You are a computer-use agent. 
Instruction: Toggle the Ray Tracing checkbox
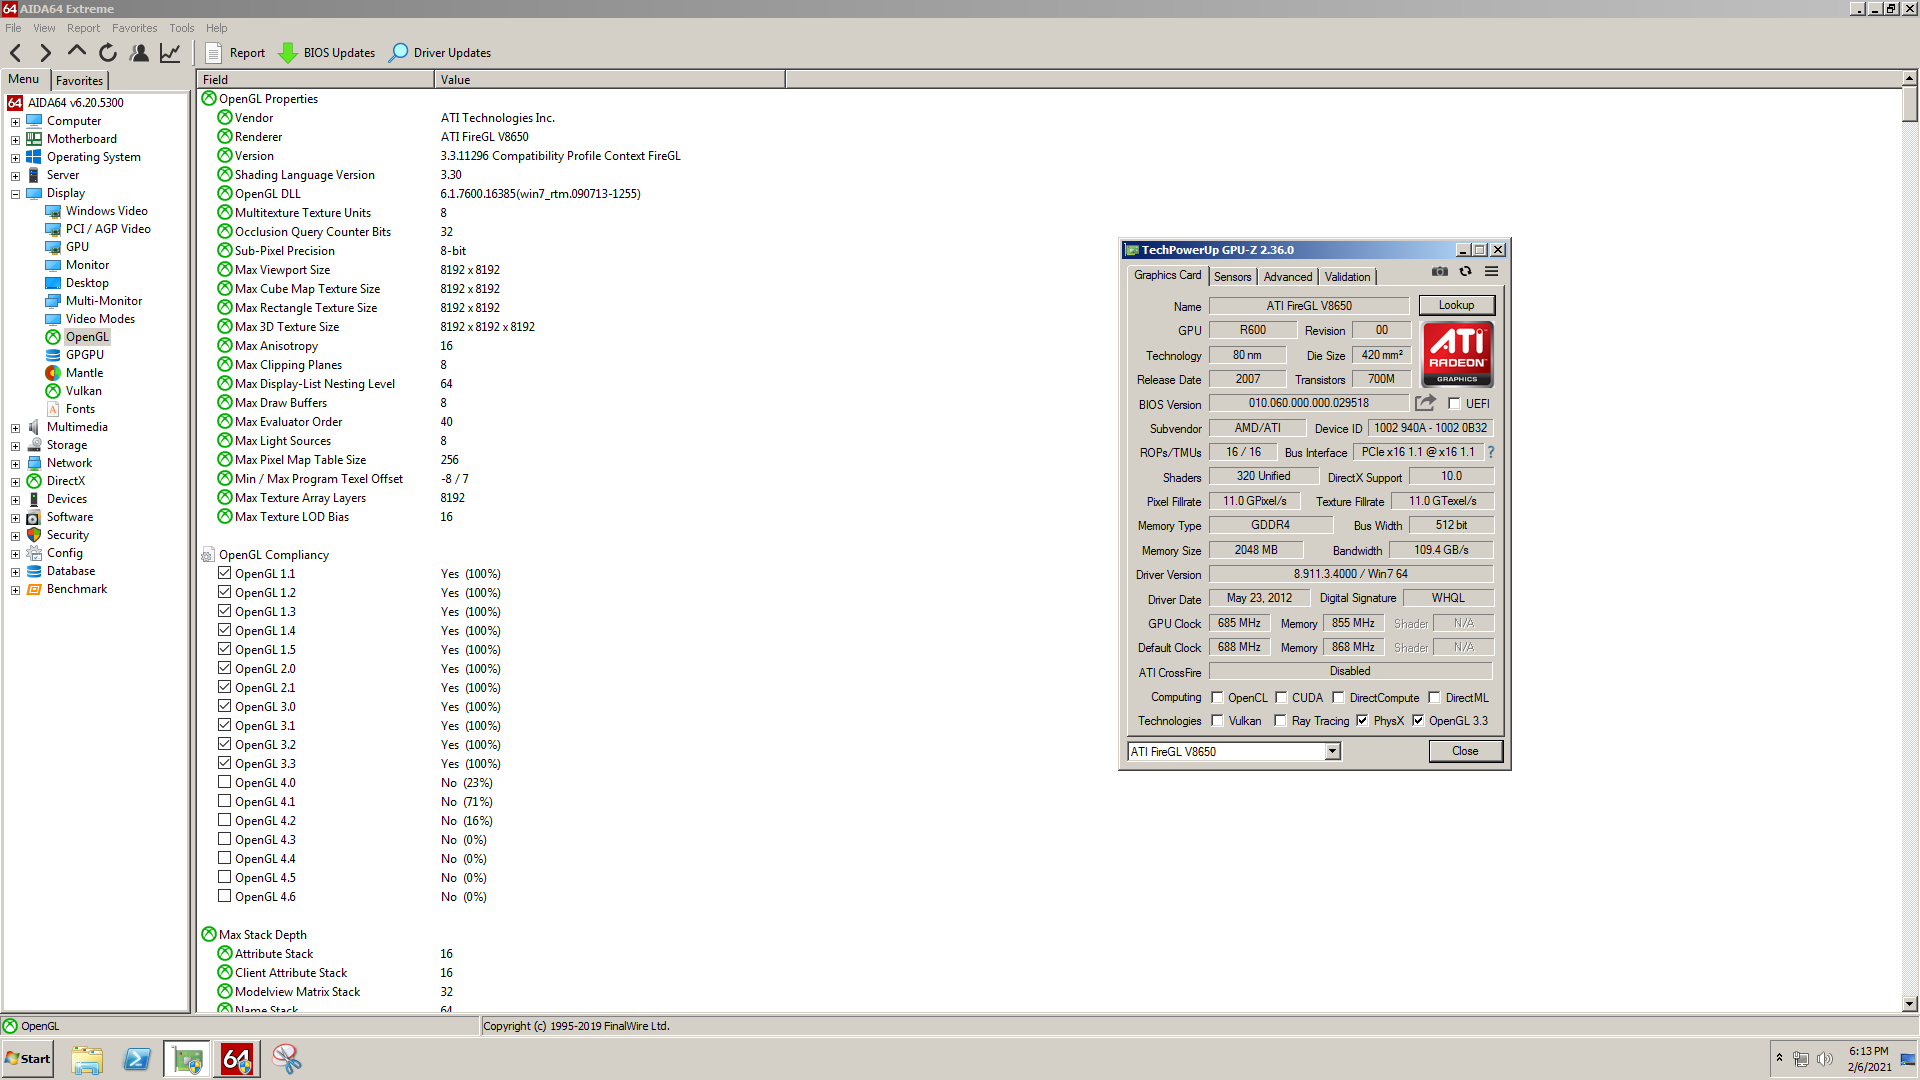coord(1280,721)
